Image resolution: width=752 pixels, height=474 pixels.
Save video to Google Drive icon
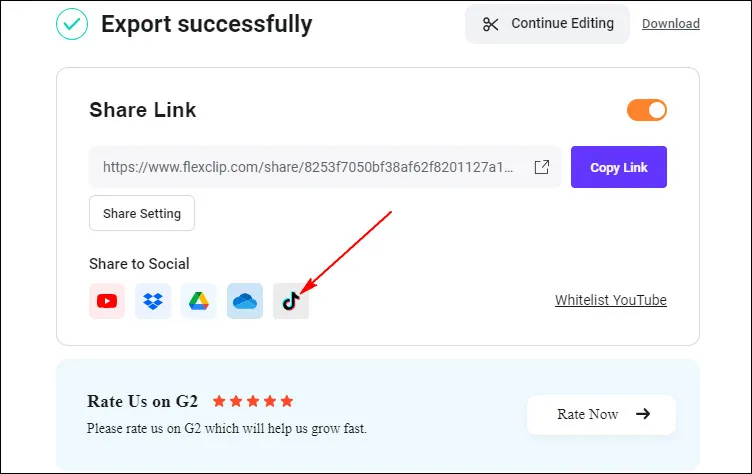click(x=199, y=301)
